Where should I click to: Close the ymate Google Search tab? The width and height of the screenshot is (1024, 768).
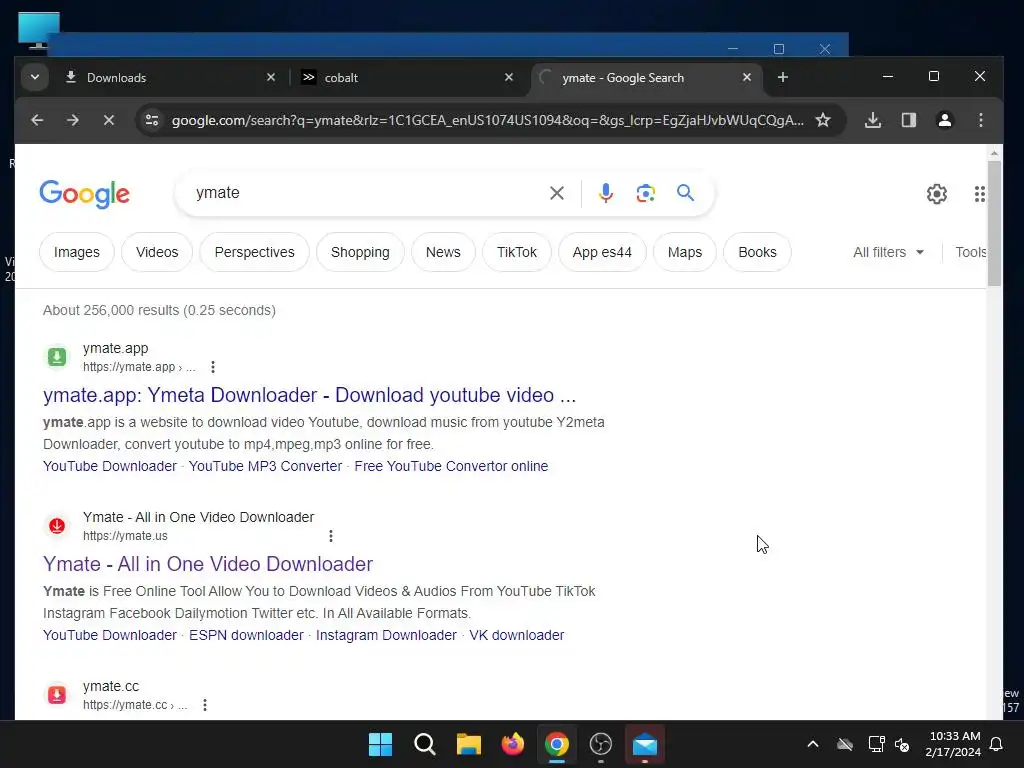(746, 77)
